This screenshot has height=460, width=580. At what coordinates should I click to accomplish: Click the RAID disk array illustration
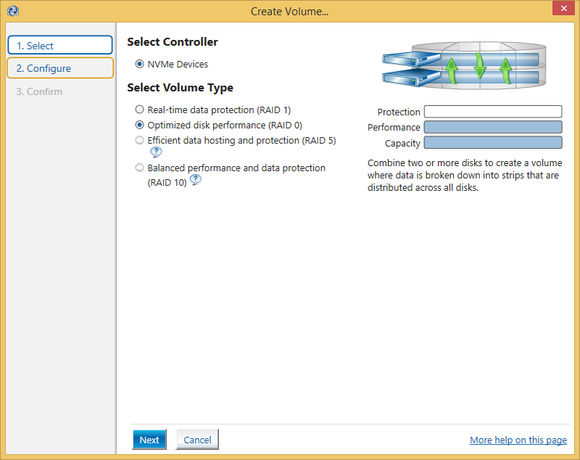[x=464, y=65]
